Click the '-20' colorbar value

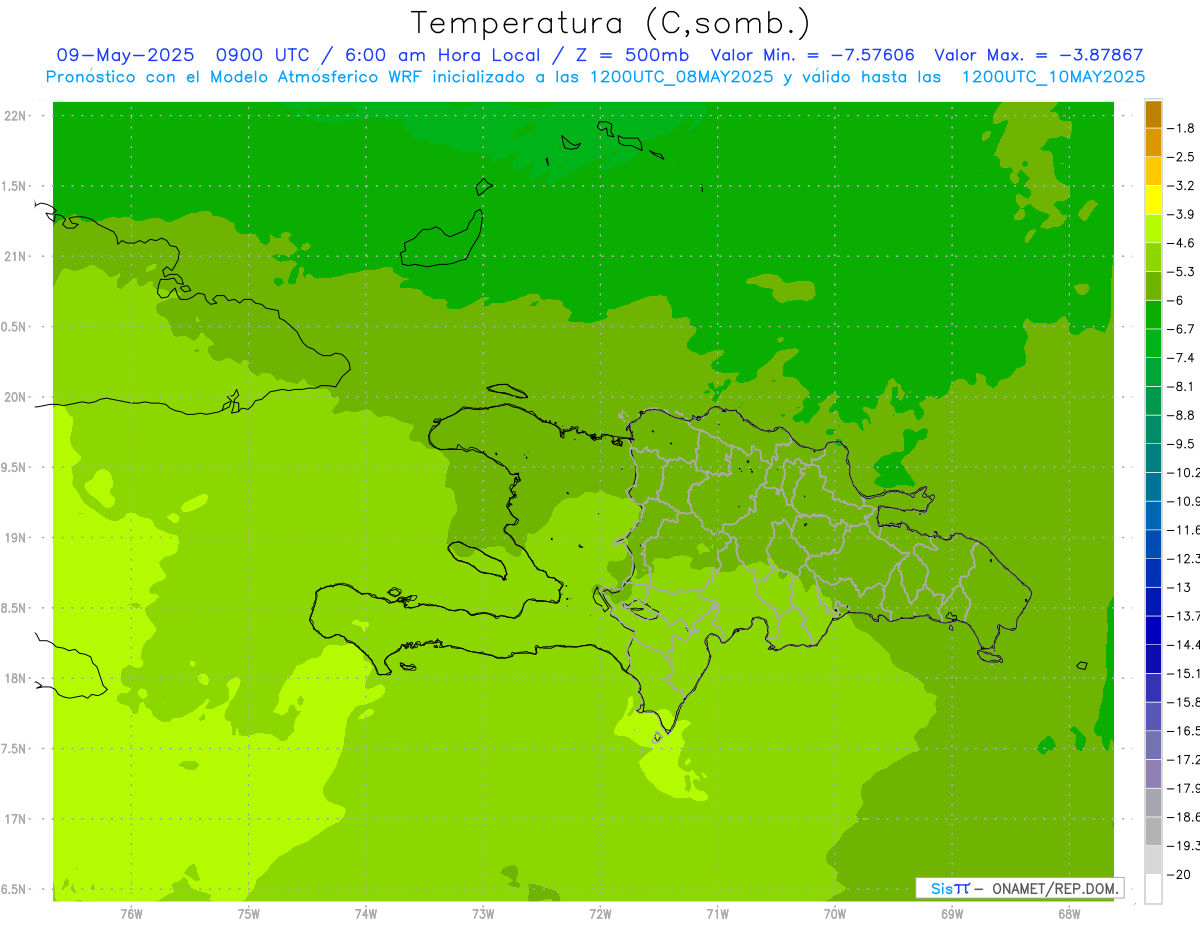(x=1179, y=875)
